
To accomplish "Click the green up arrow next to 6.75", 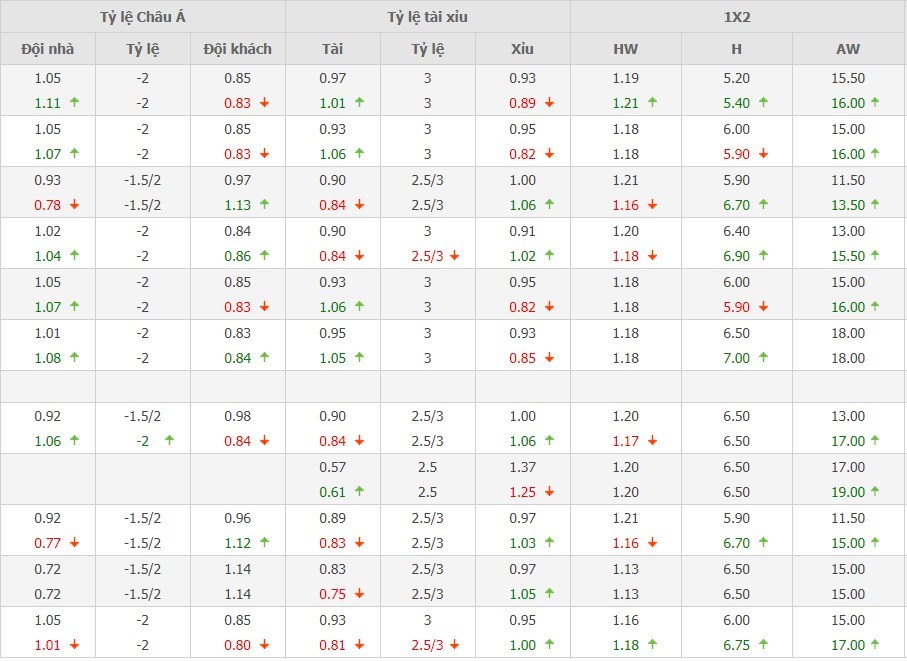I will click(764, 645).
